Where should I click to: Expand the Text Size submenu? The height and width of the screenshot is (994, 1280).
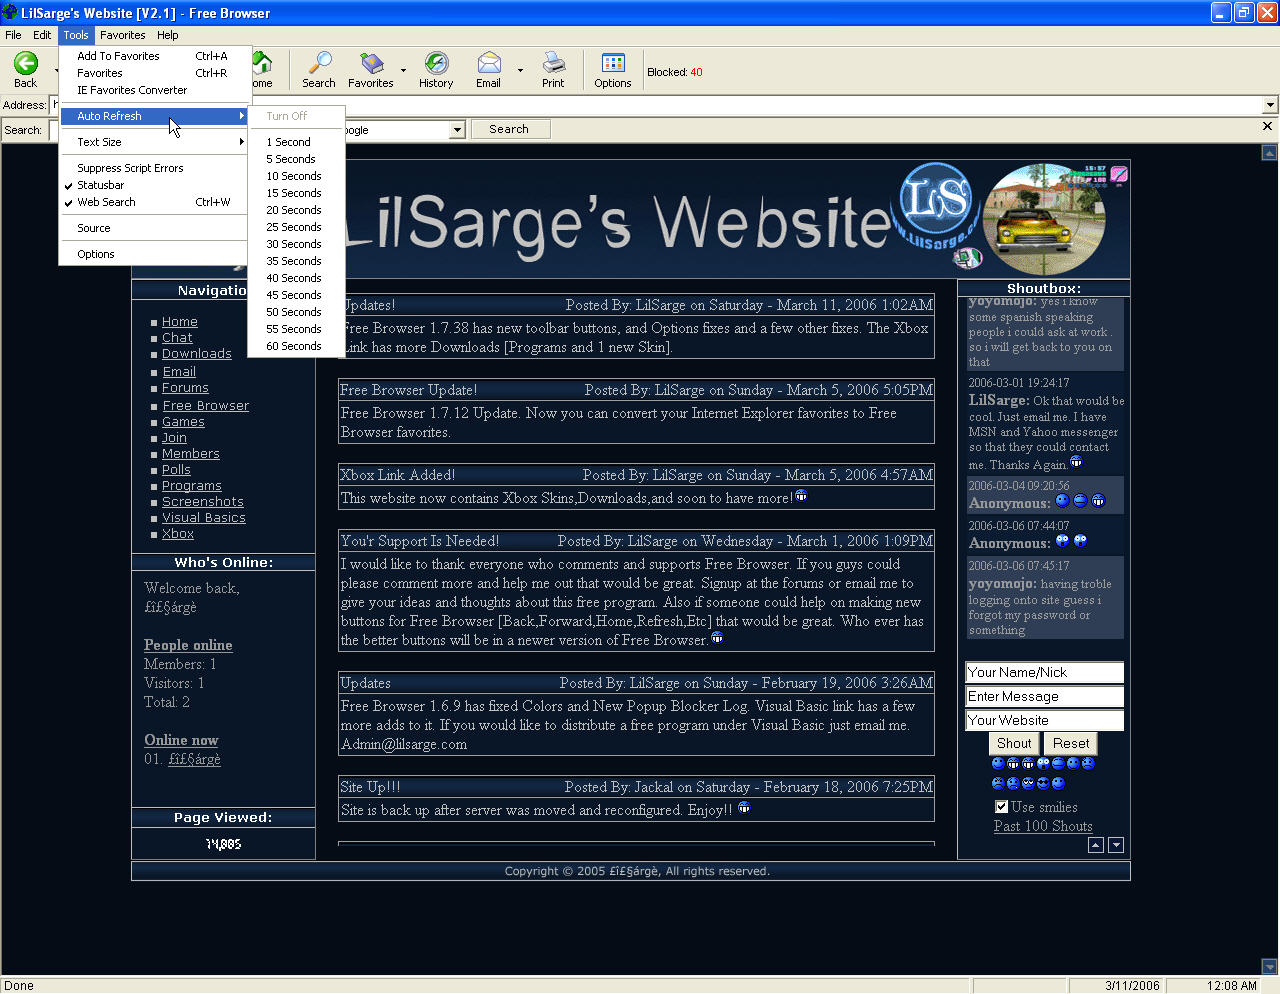[x=154, y=142]
